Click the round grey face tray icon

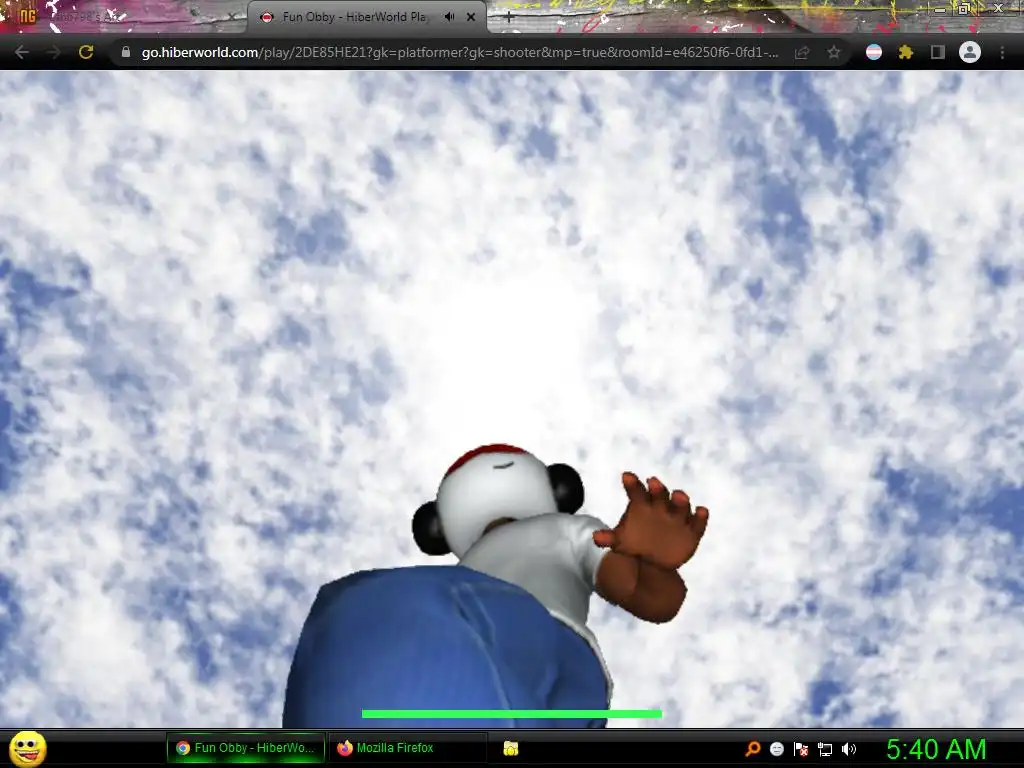point(776,748)
